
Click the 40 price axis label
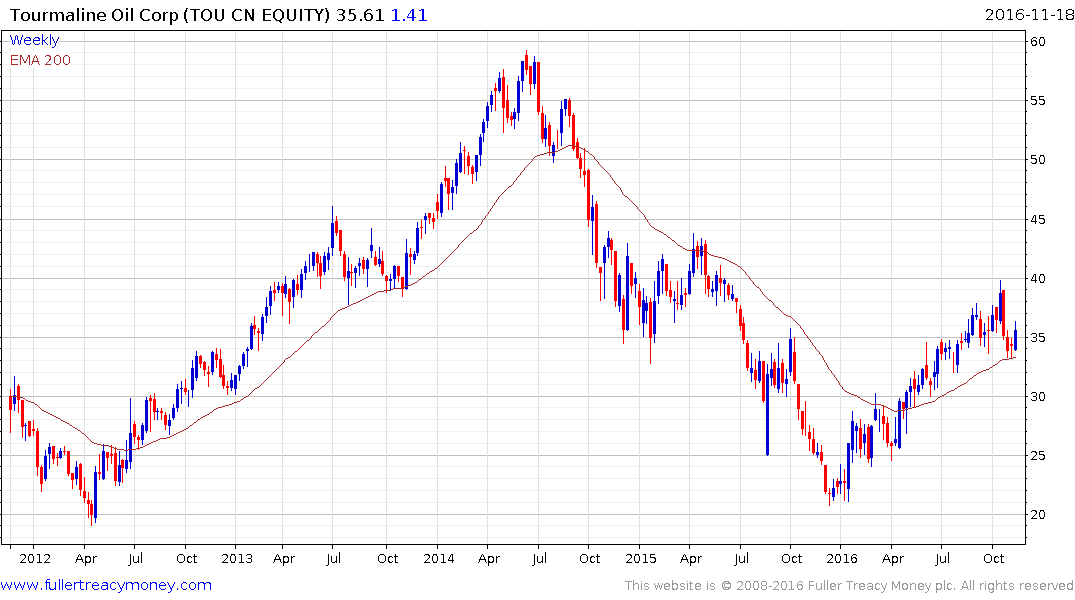(x=1038, y=278)
